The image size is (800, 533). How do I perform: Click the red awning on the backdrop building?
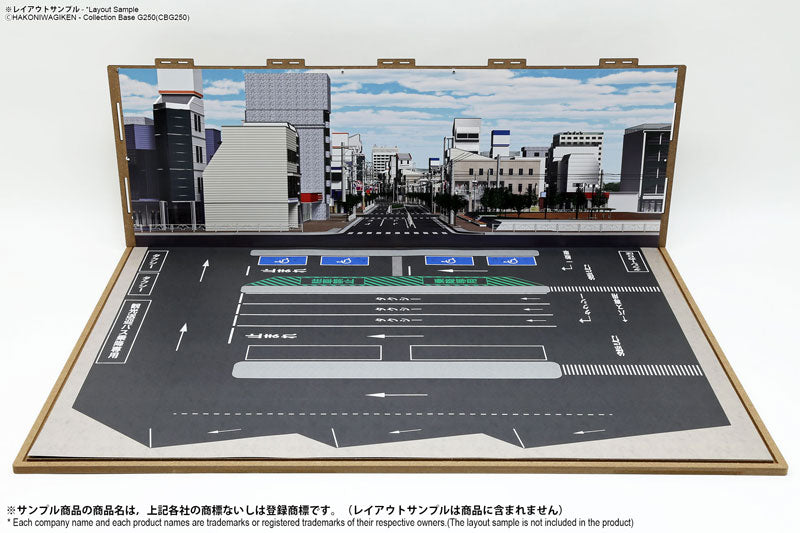click(x=310, y=198)
